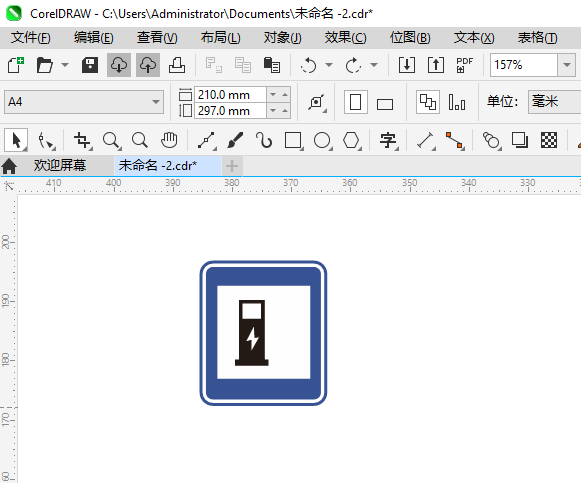Increase page height with up arrow
The width and height of the screenshot is (581, 483).
coord(285,111)
